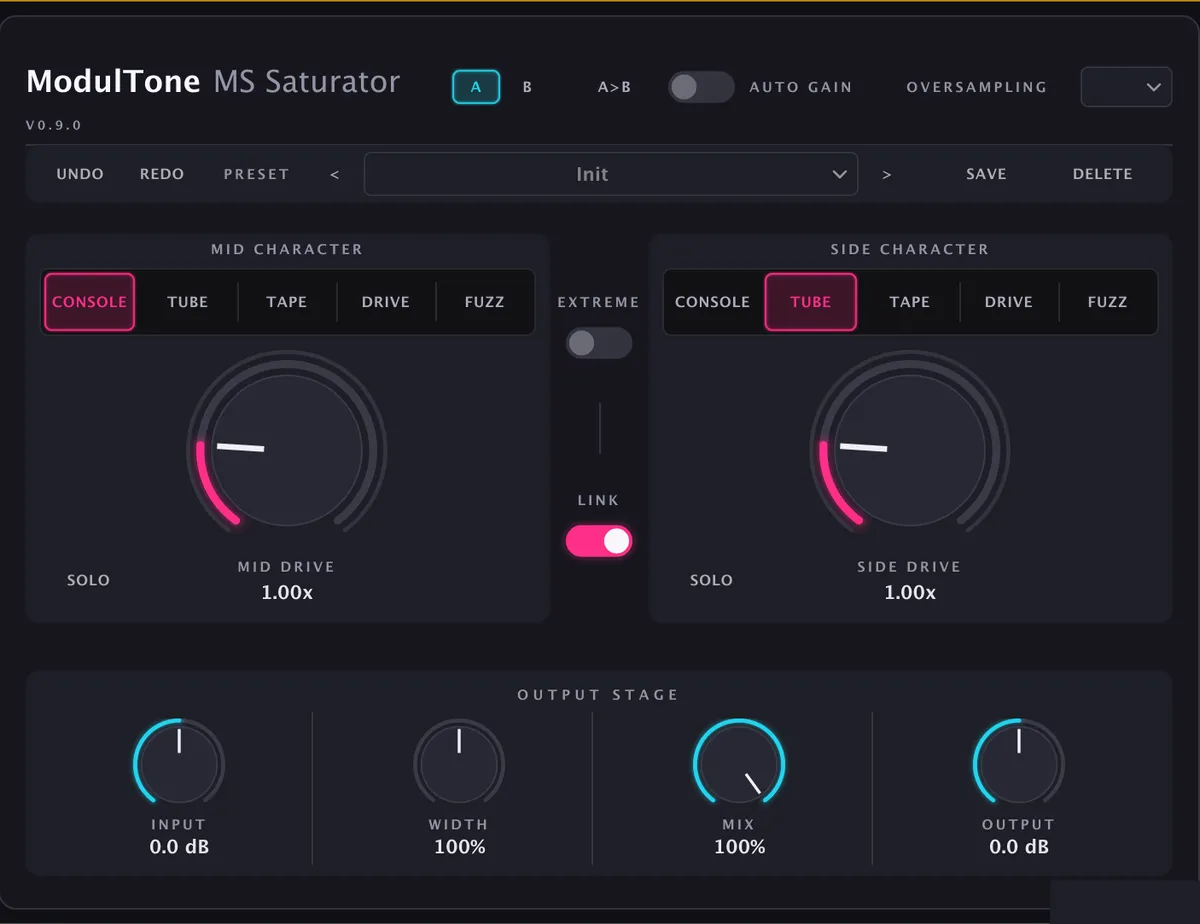Select Drive under Mid Character
1200x924 pixels.
tap(386, 302)
